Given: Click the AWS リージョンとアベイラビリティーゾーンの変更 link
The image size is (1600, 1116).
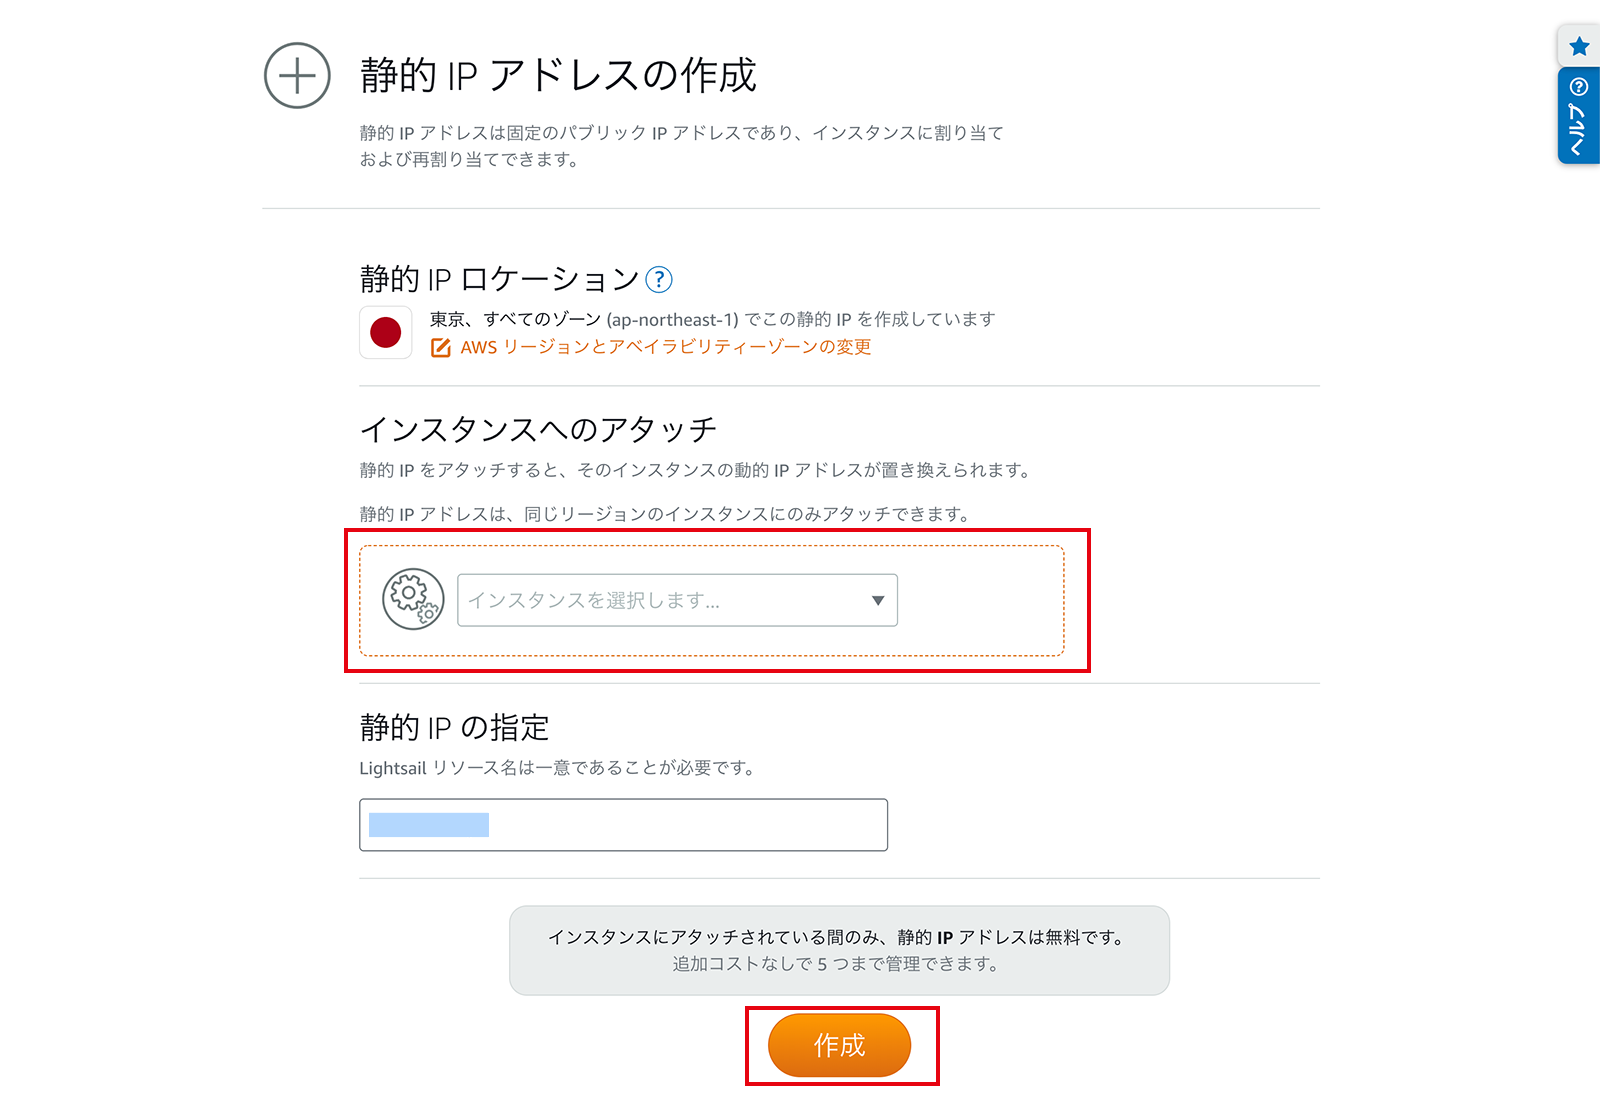Looking at the screenshot, I should pyautogui.click(x=665, y=347).
